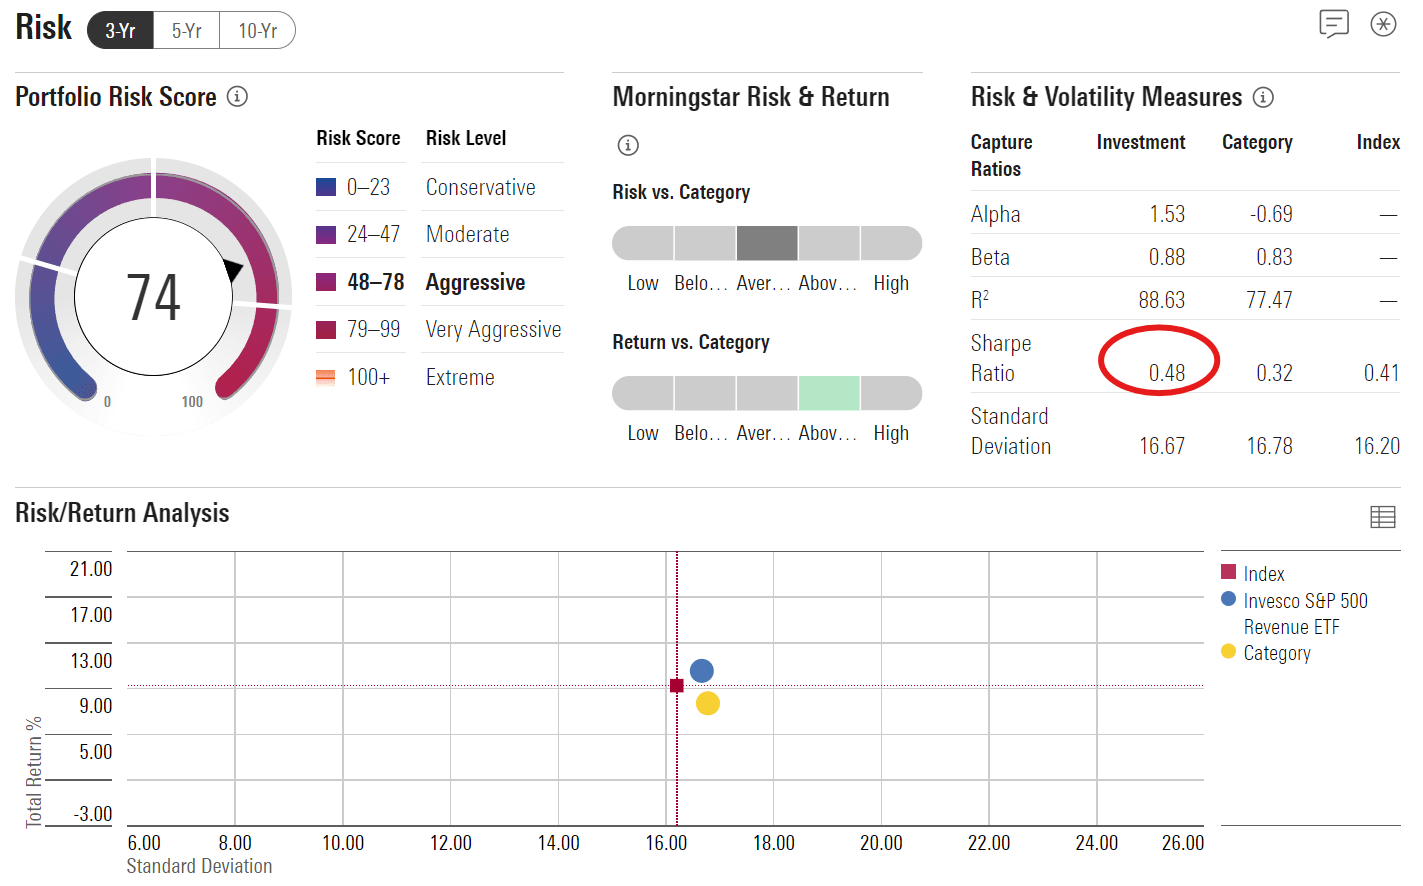Click the Risk vs. Category heading
Viewport: 1423px width, 886px height.
click(x=683, y=192)
